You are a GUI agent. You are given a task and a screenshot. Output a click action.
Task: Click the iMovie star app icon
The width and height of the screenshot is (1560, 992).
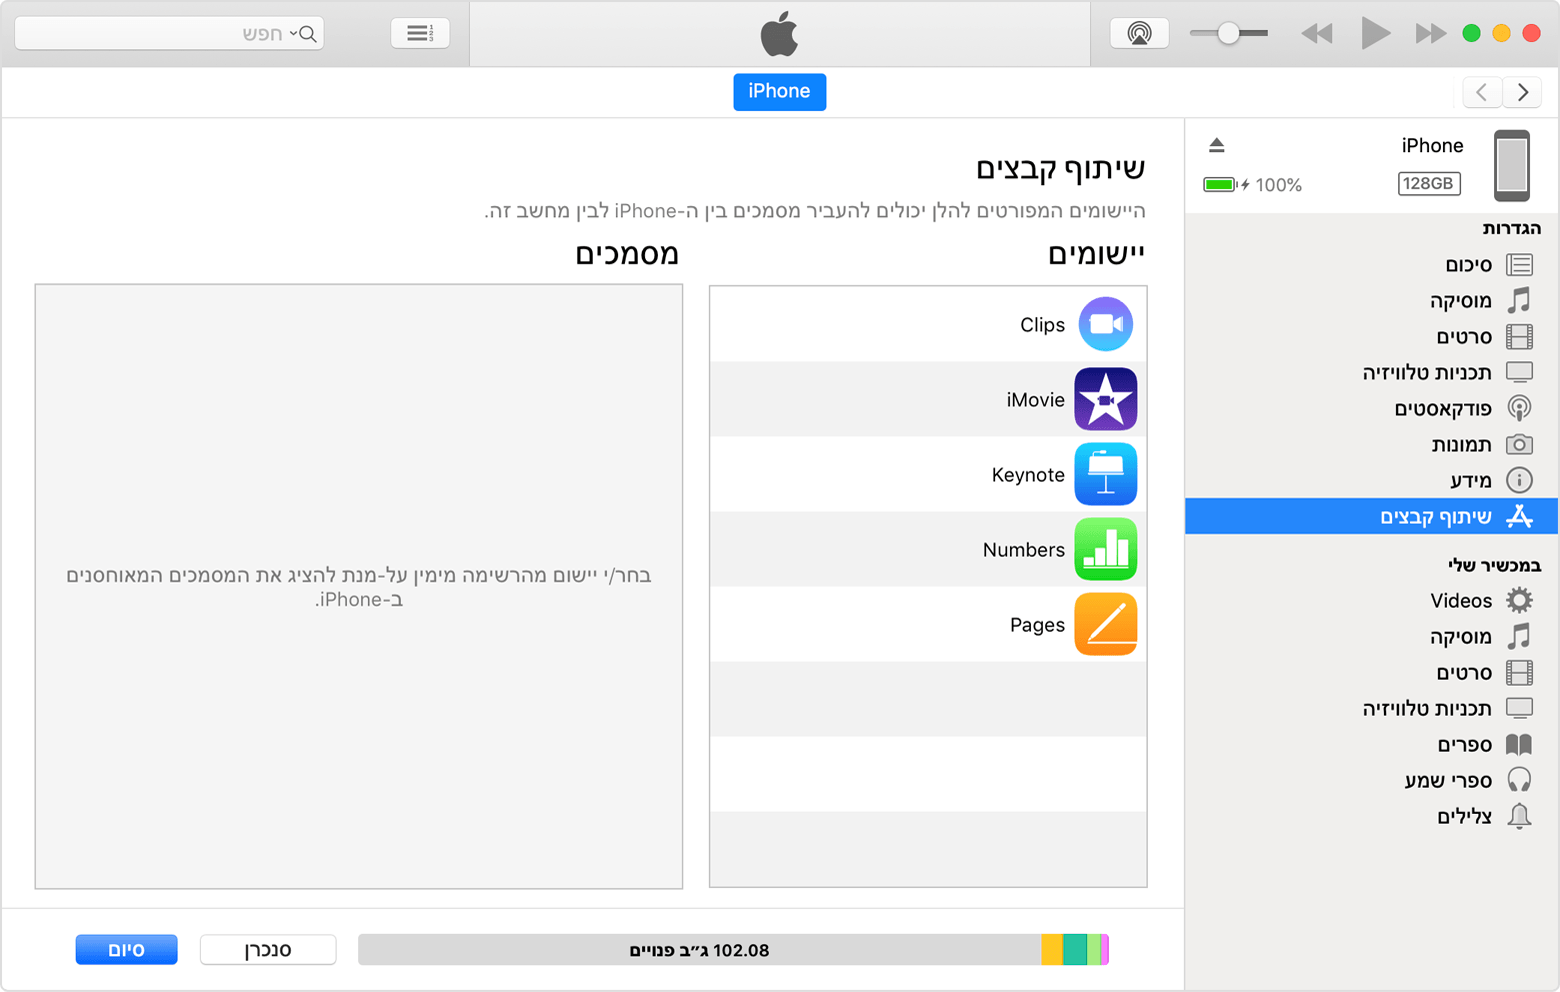coord(1106,399)
